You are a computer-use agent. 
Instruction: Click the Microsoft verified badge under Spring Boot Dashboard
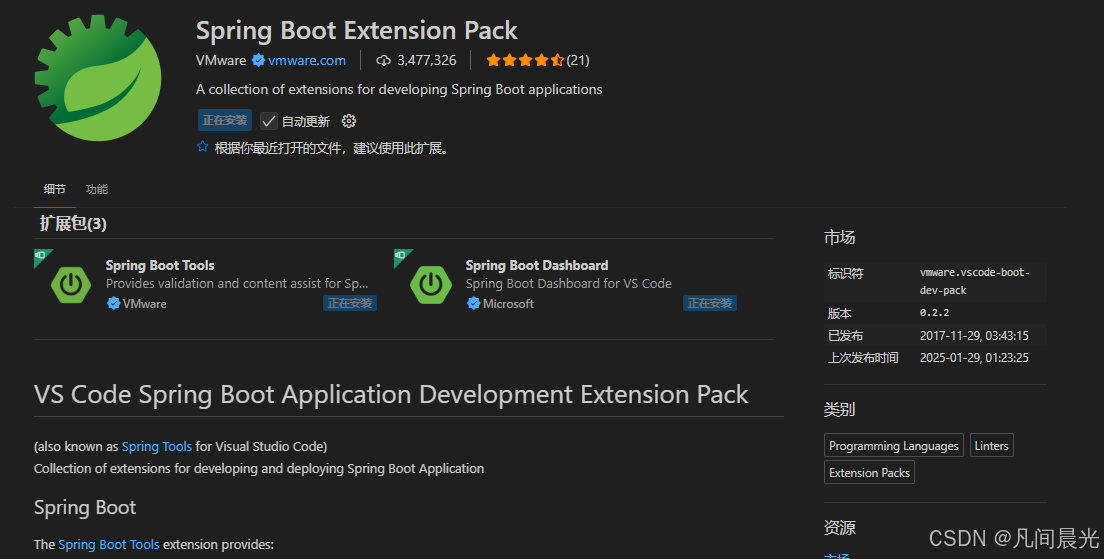coord(473,303)
